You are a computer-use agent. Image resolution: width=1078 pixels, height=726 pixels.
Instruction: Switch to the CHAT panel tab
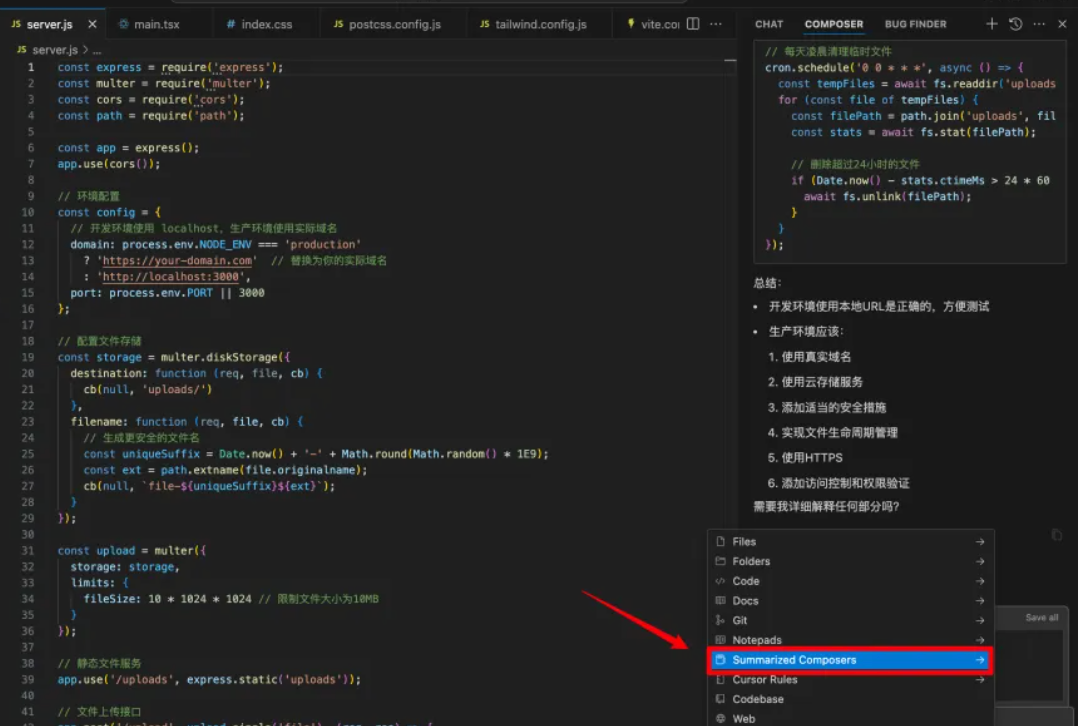769,24
